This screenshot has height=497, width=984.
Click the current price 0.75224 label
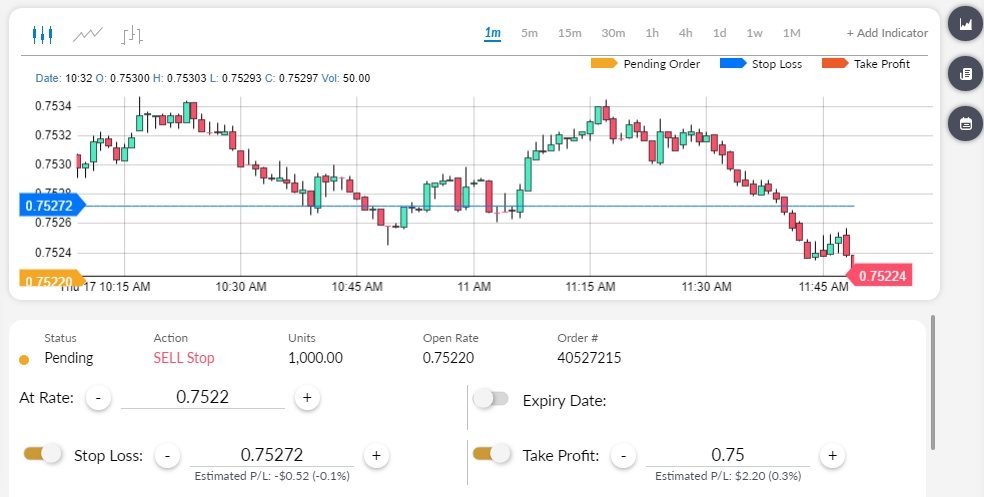(881, 276)
